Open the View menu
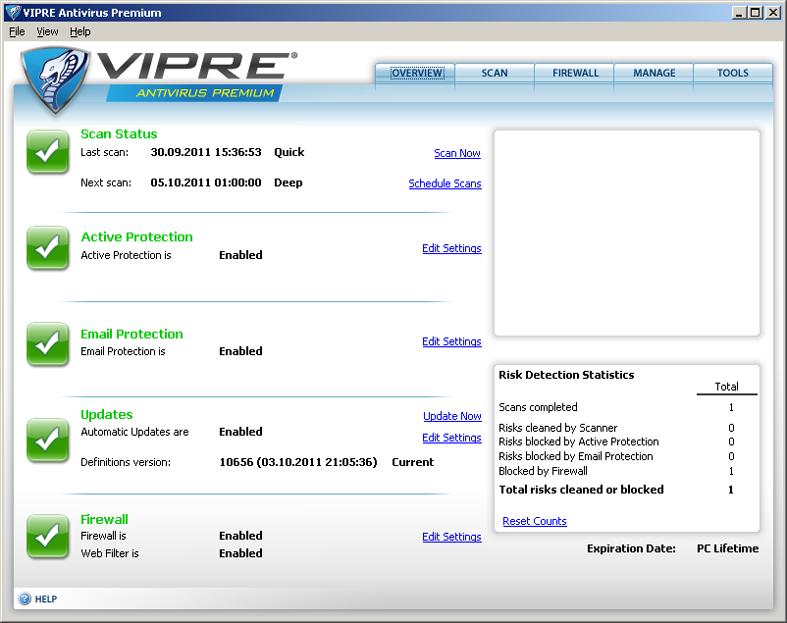The width and height of the screenshot is (787, 623). click(x=47, y=32)
